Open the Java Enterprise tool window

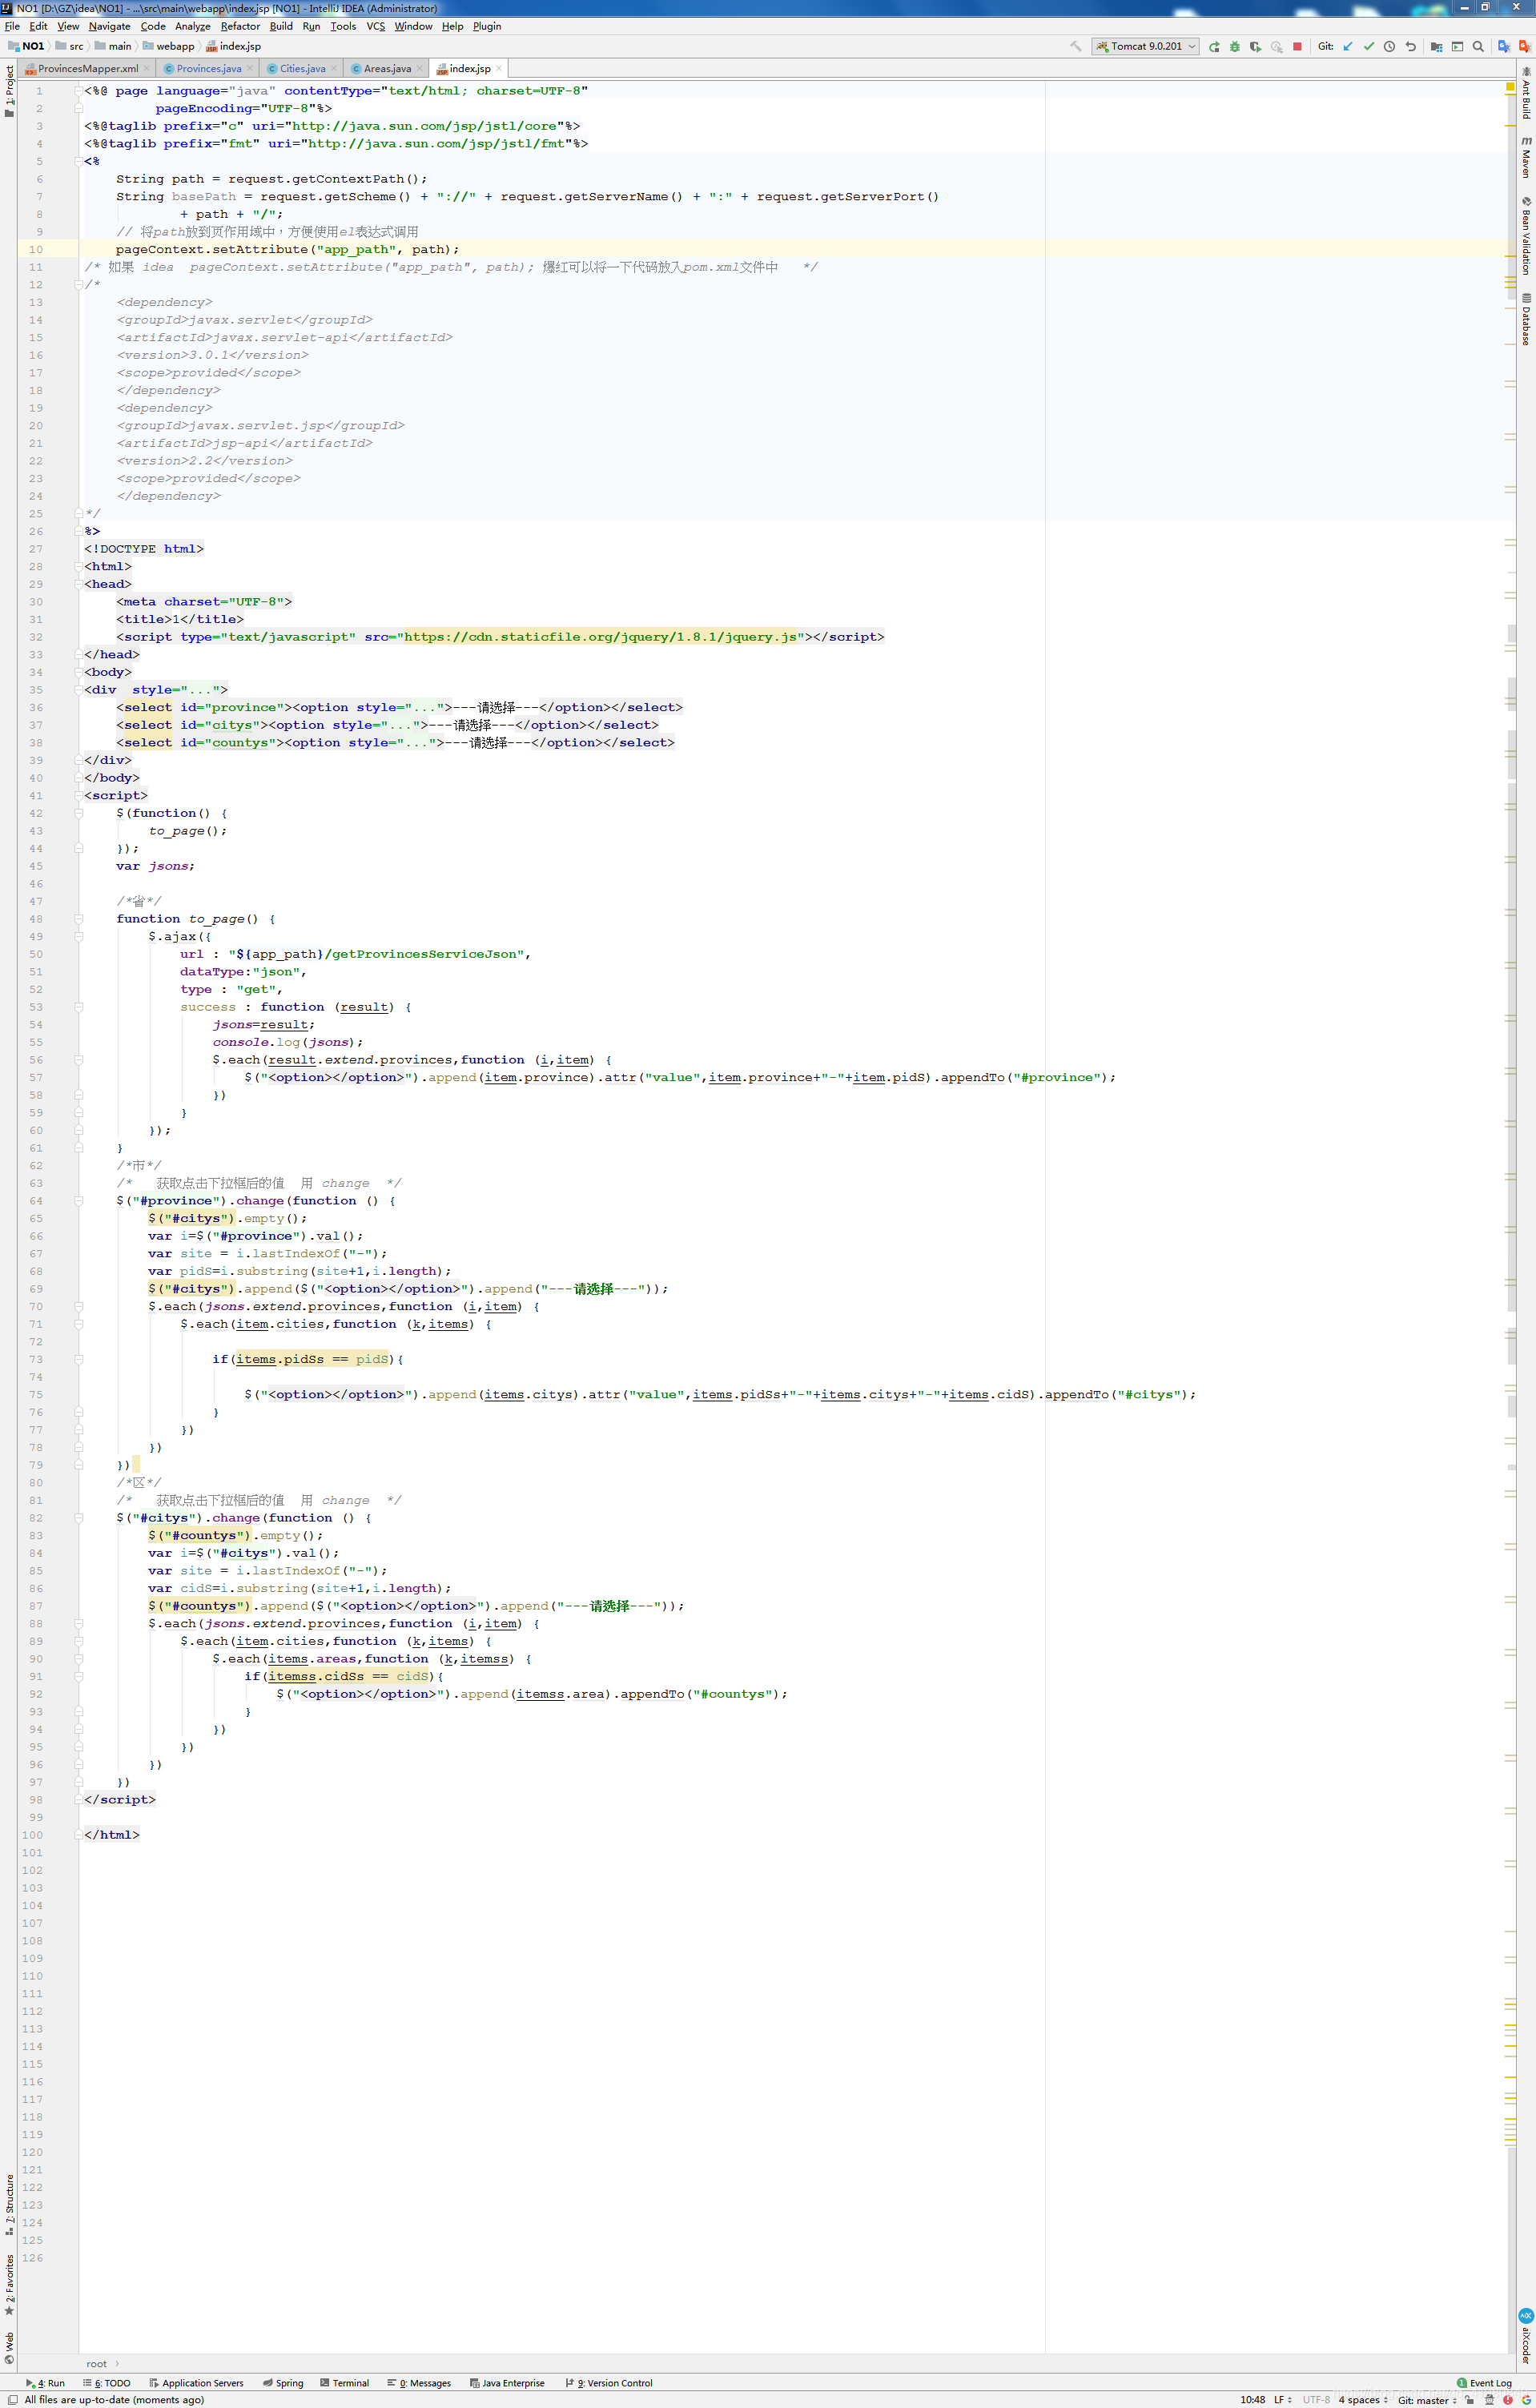coord(507,2383)
